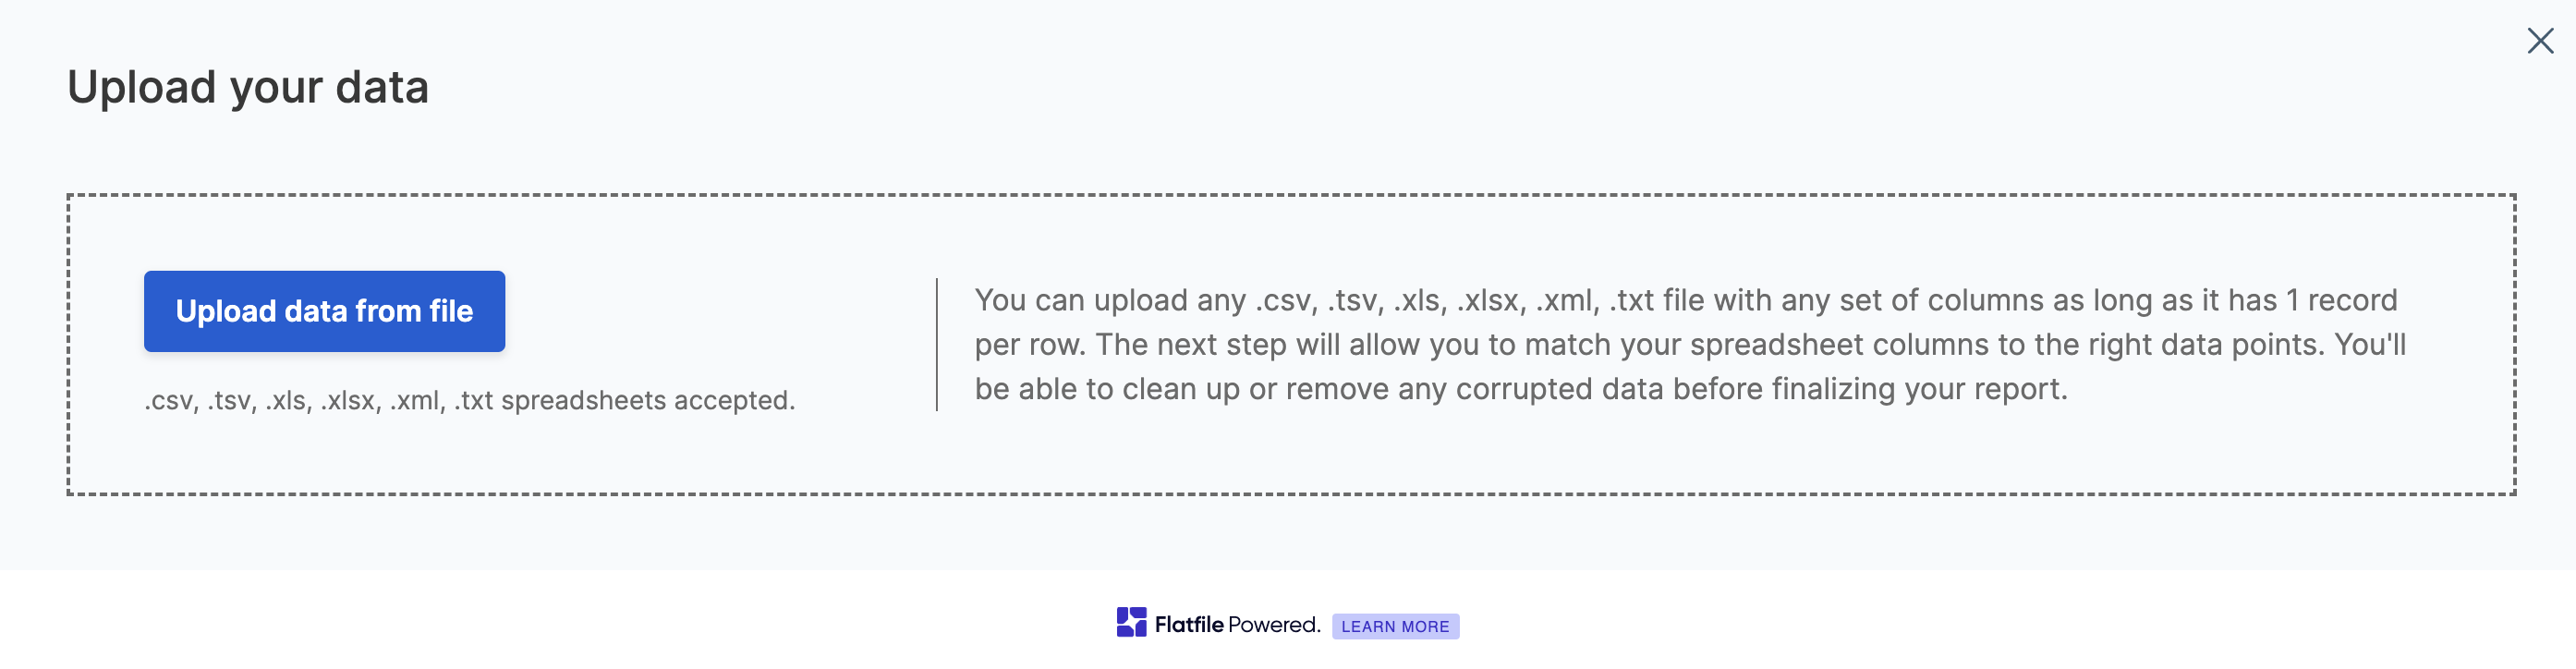Select the dismiss cross above the upload panel
This screenshot has height=669, width=2576.
[x=2541, y=41]
